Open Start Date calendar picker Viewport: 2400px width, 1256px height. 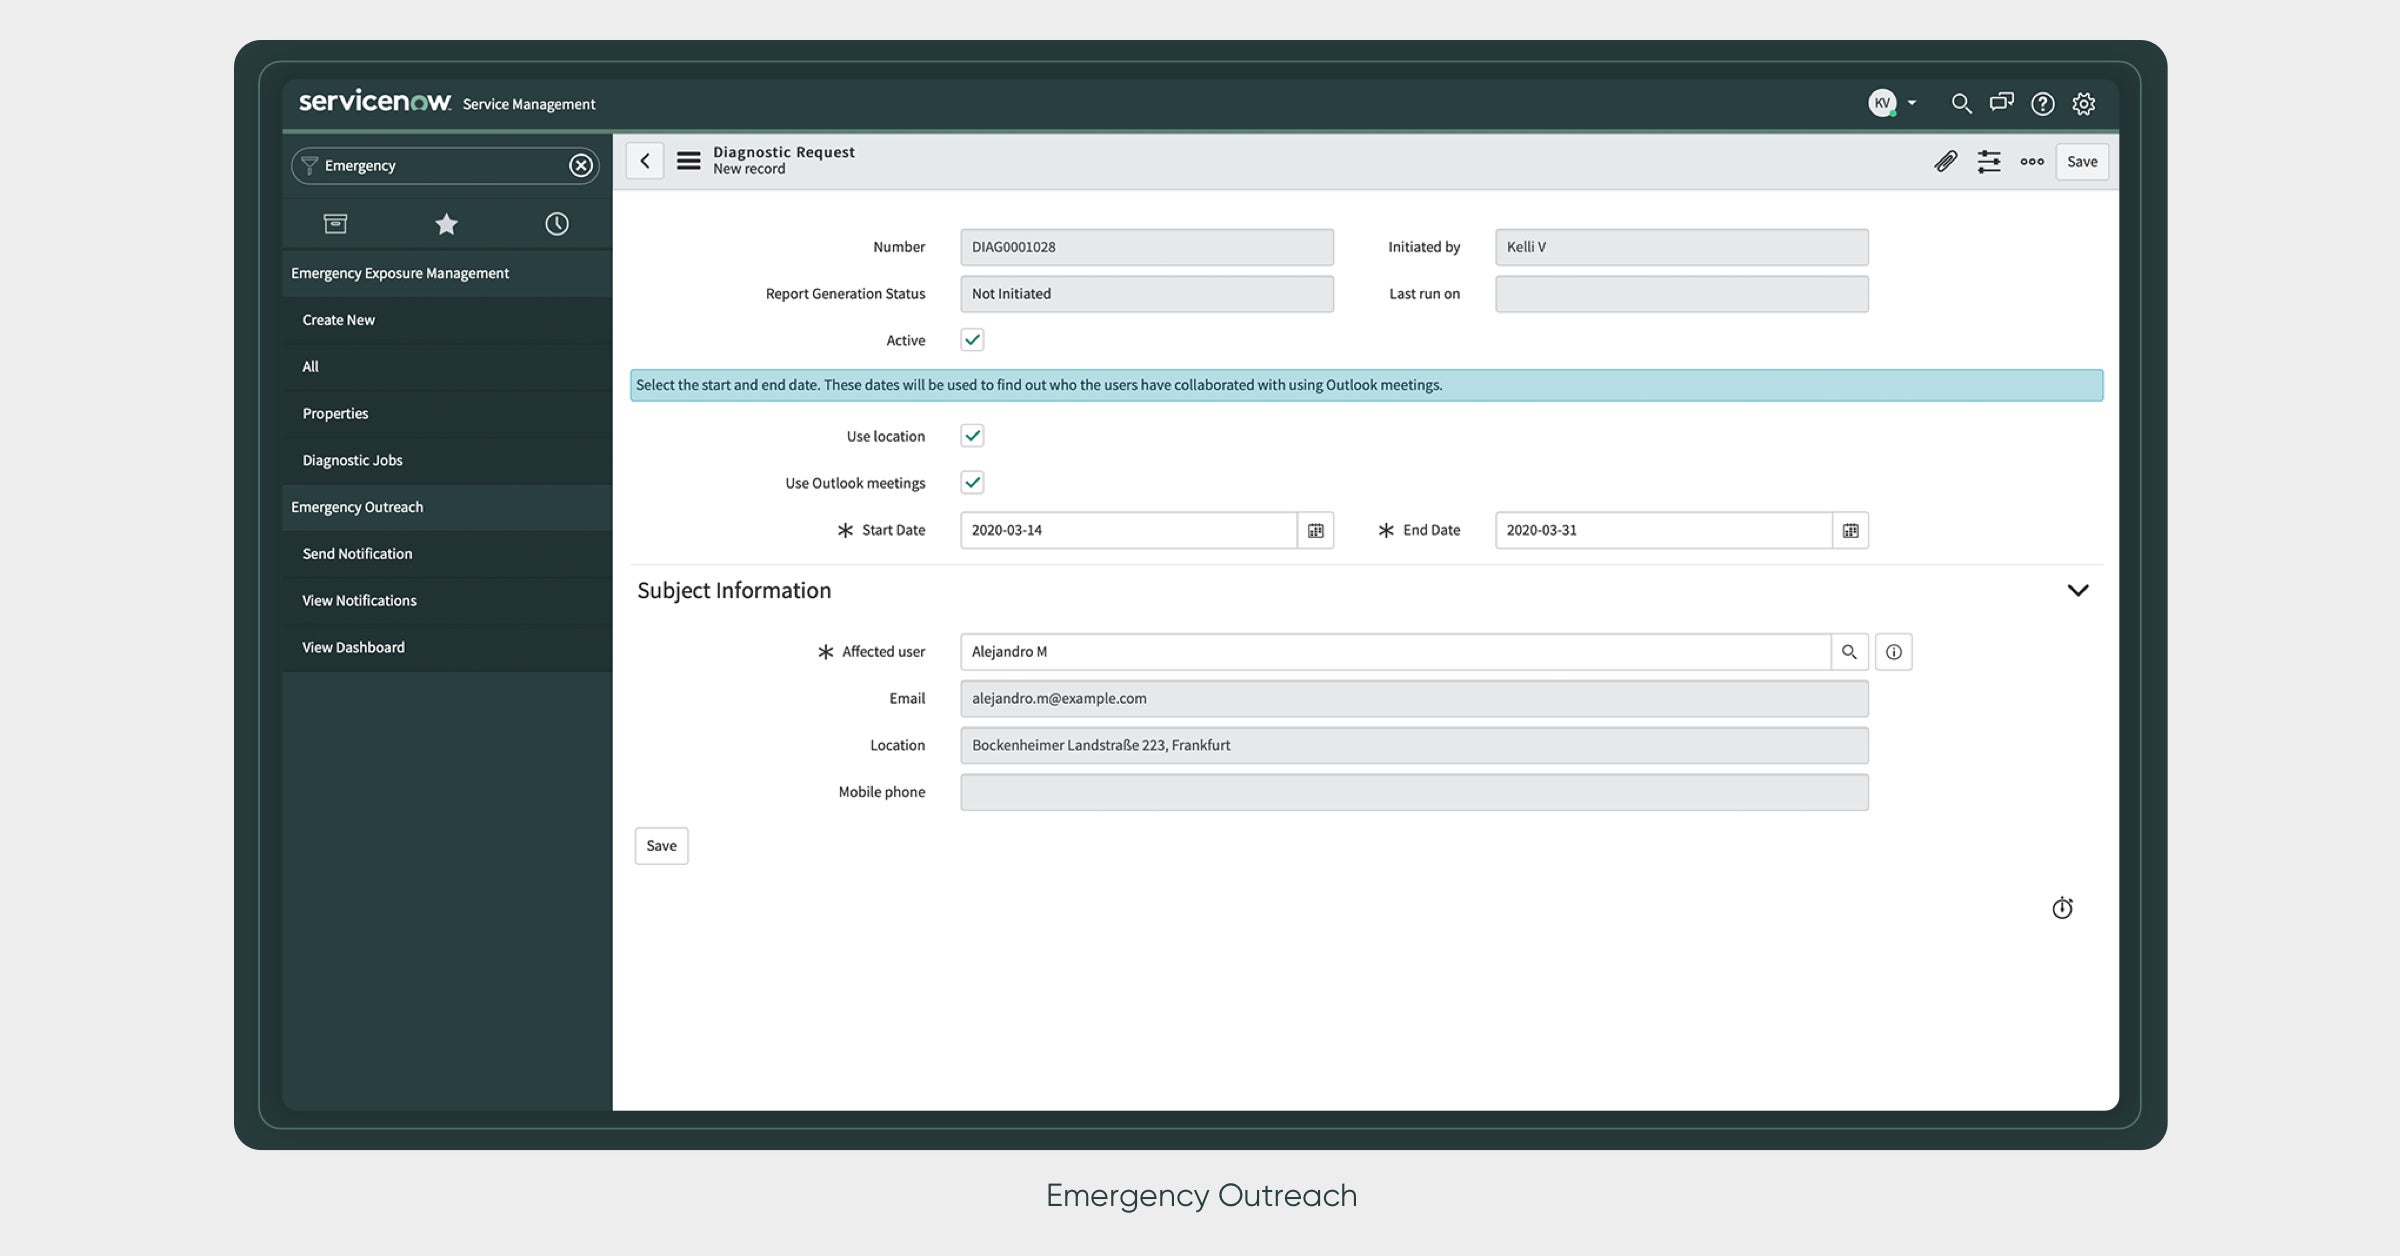click(1315, 530)
